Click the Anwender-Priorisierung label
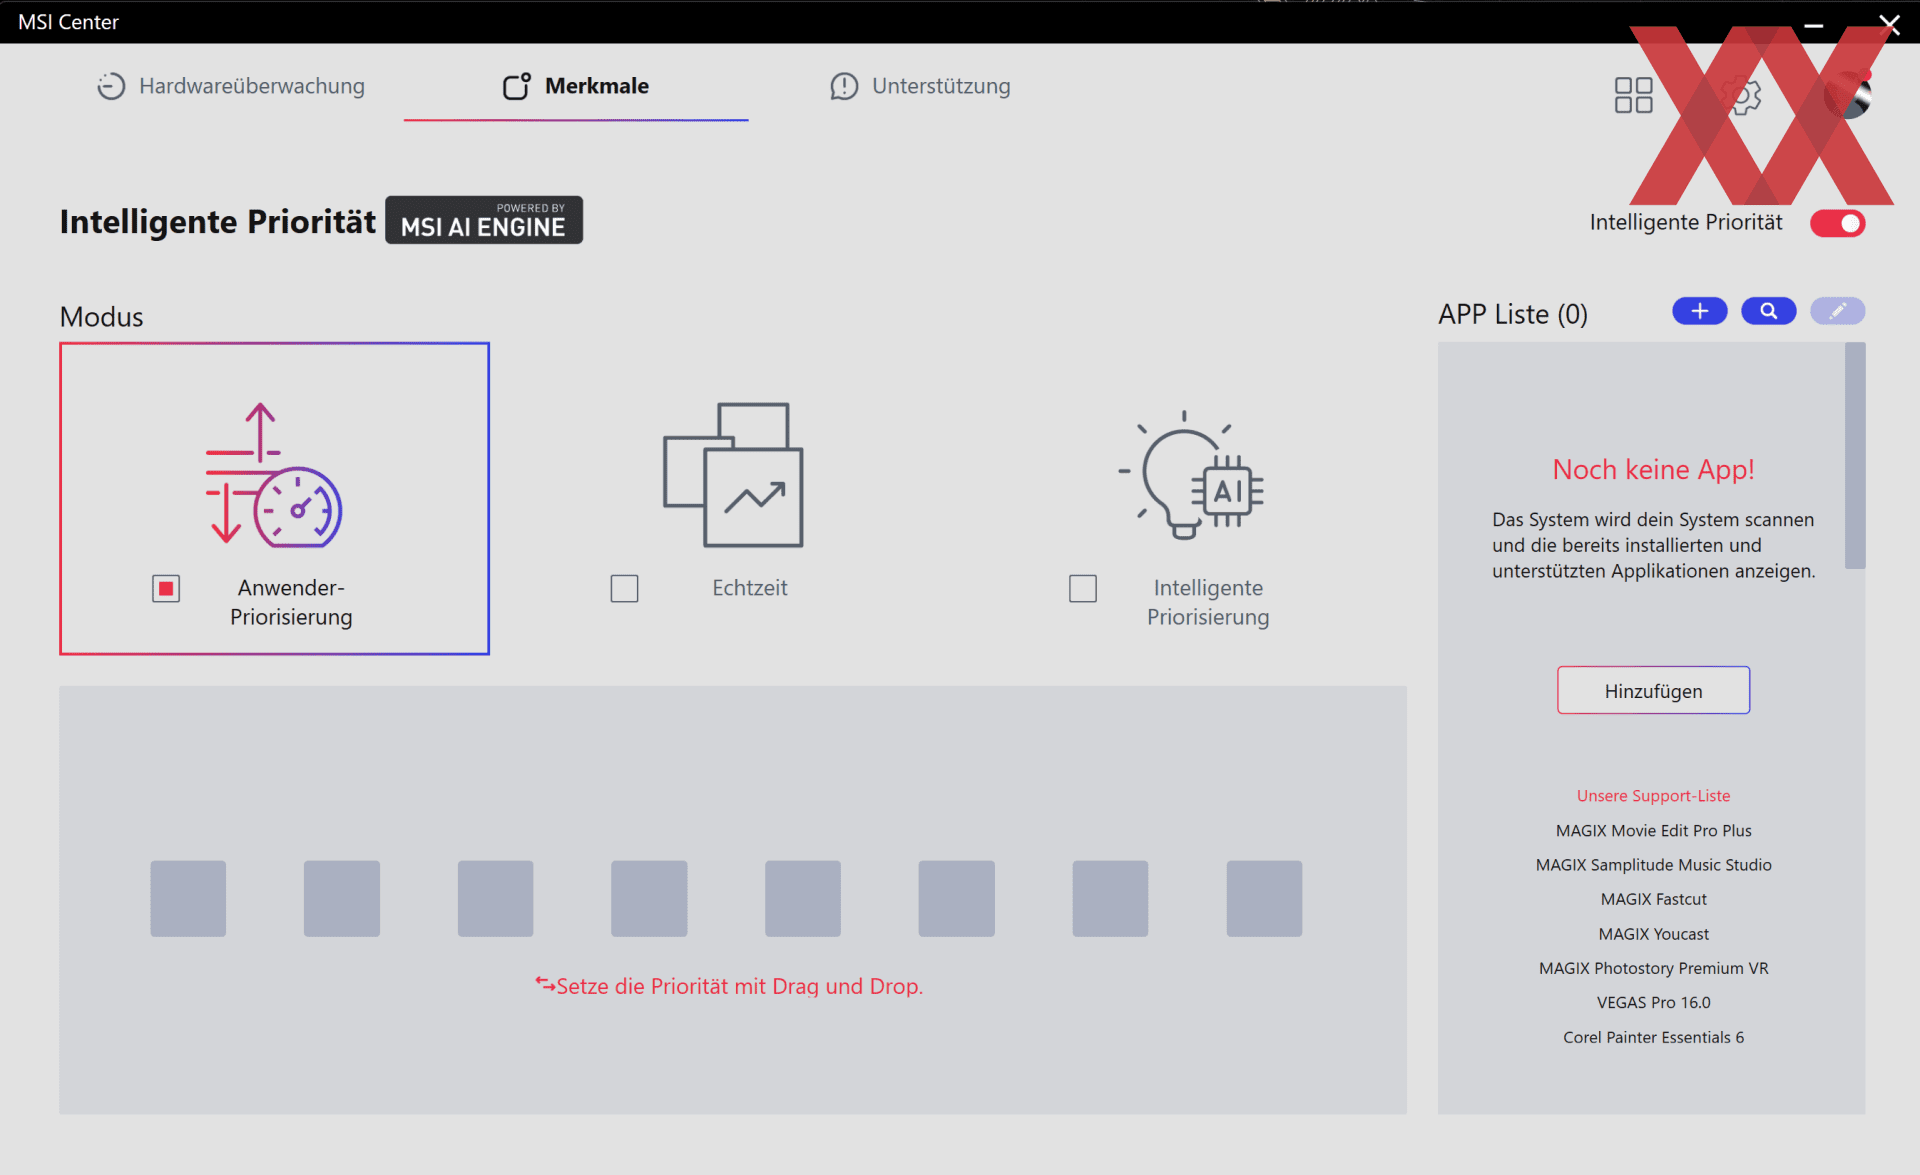This screenshot has height=1175, width=1920. pyautogui.click(x=291, y=602)
